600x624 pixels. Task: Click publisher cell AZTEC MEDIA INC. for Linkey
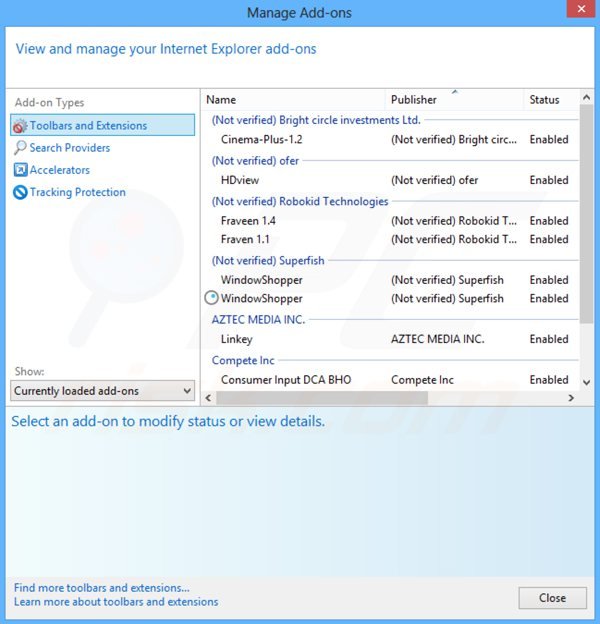[x=438, y=339]
